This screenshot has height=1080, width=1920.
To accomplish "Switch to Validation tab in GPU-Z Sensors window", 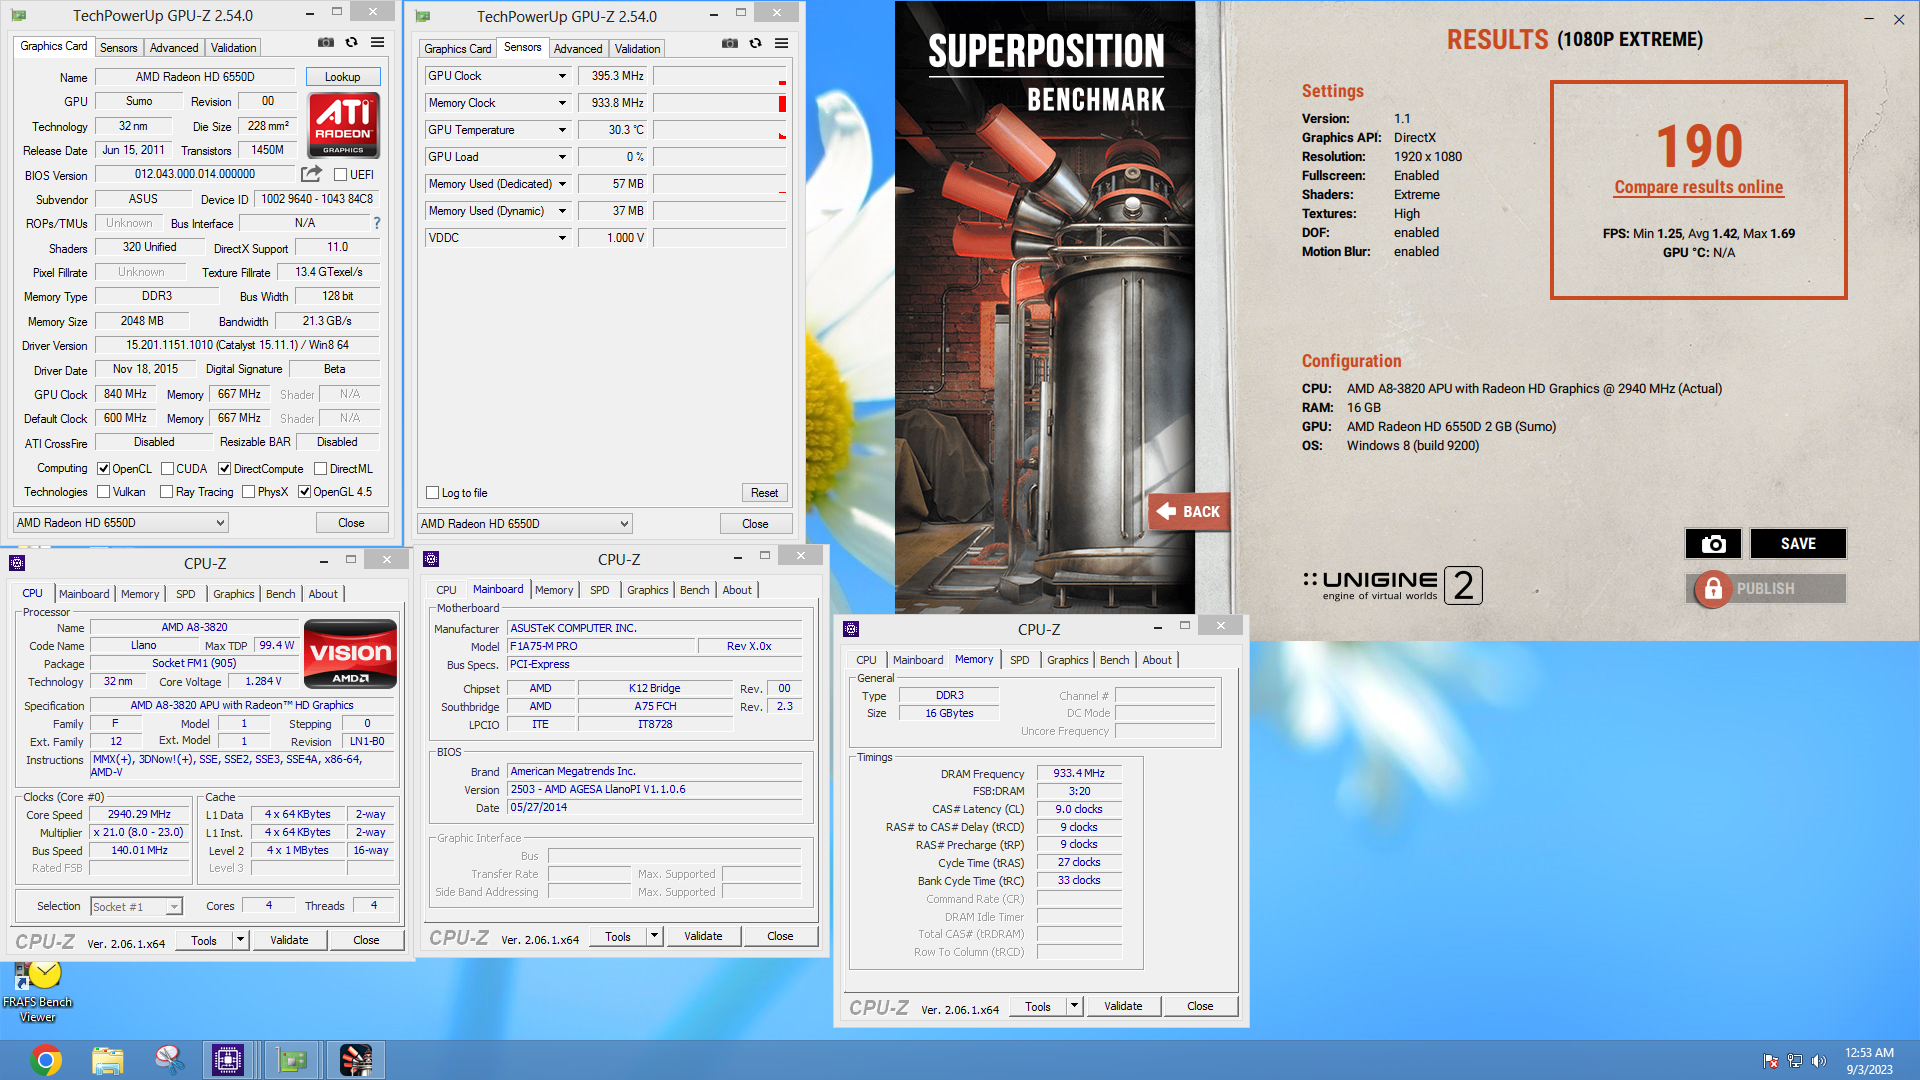I will (x=637, y=49).
